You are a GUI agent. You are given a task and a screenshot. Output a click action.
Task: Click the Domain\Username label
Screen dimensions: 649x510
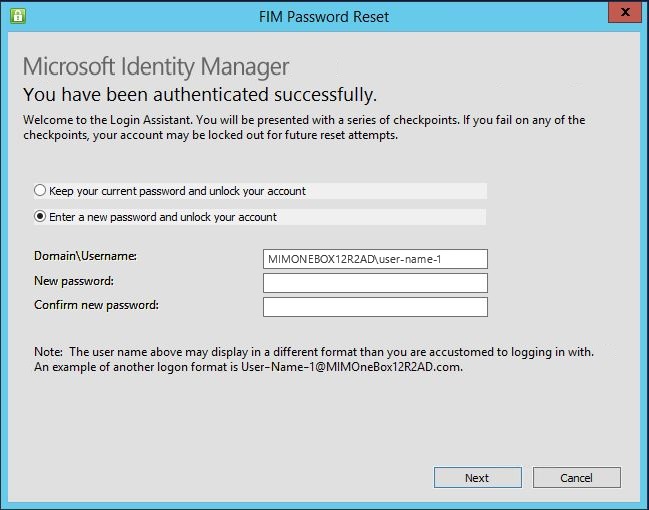click(x=85, y=257)
